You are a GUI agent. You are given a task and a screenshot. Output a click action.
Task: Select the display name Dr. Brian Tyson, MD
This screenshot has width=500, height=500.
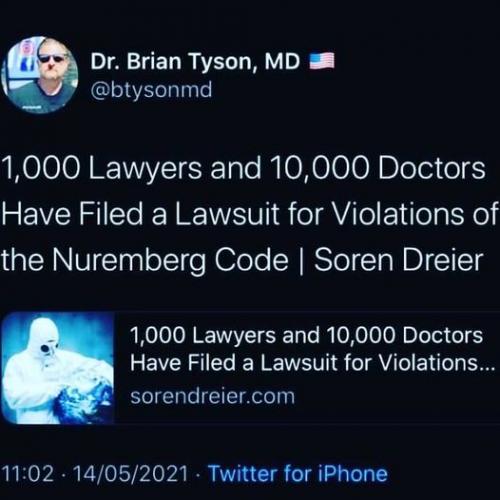click(x=195, y=61)
